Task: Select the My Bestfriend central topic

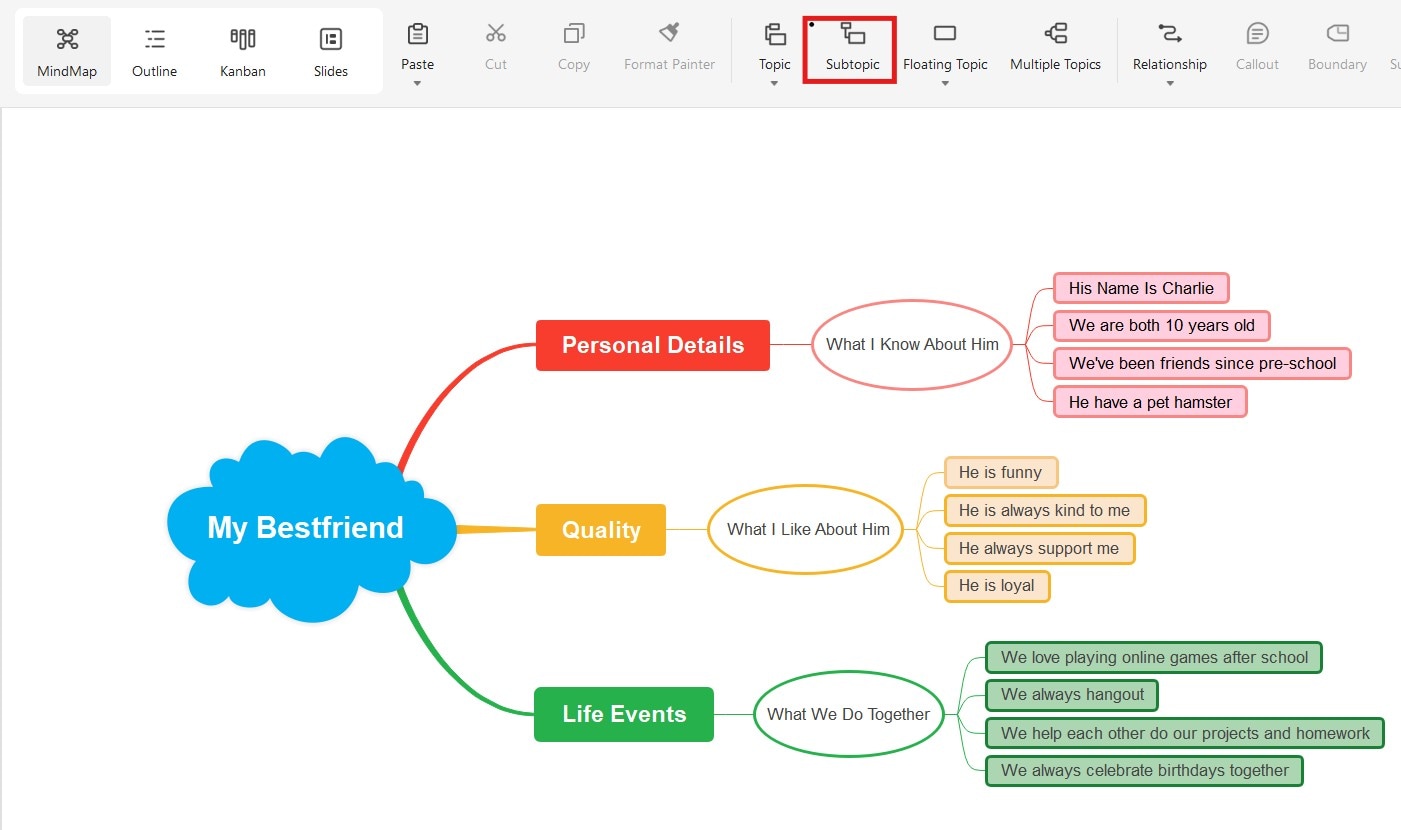Action: (x=305, y=527)
